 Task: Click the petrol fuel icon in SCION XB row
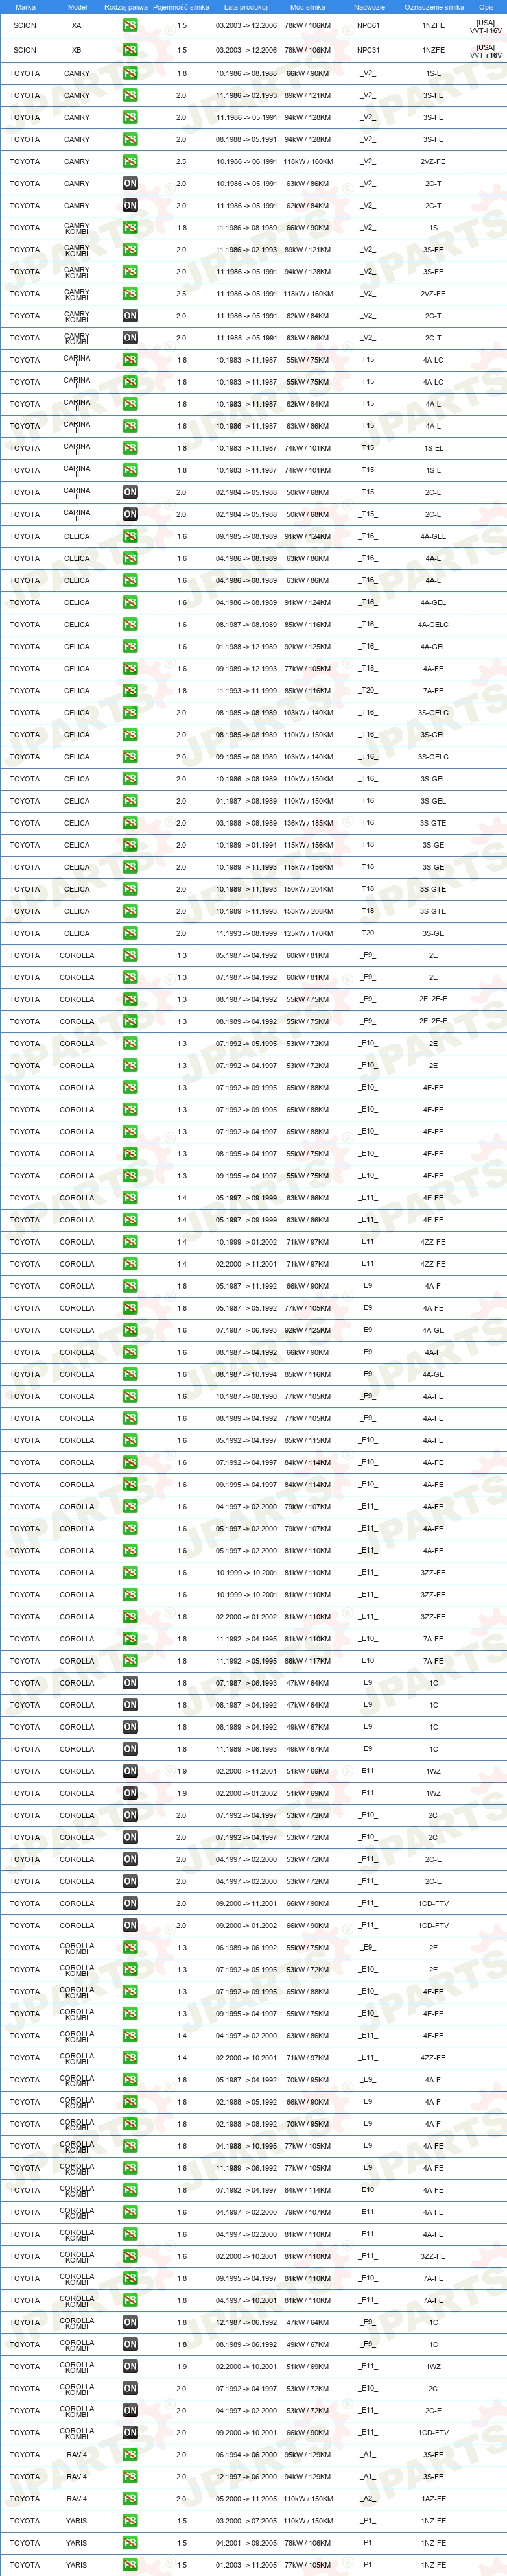130,50
